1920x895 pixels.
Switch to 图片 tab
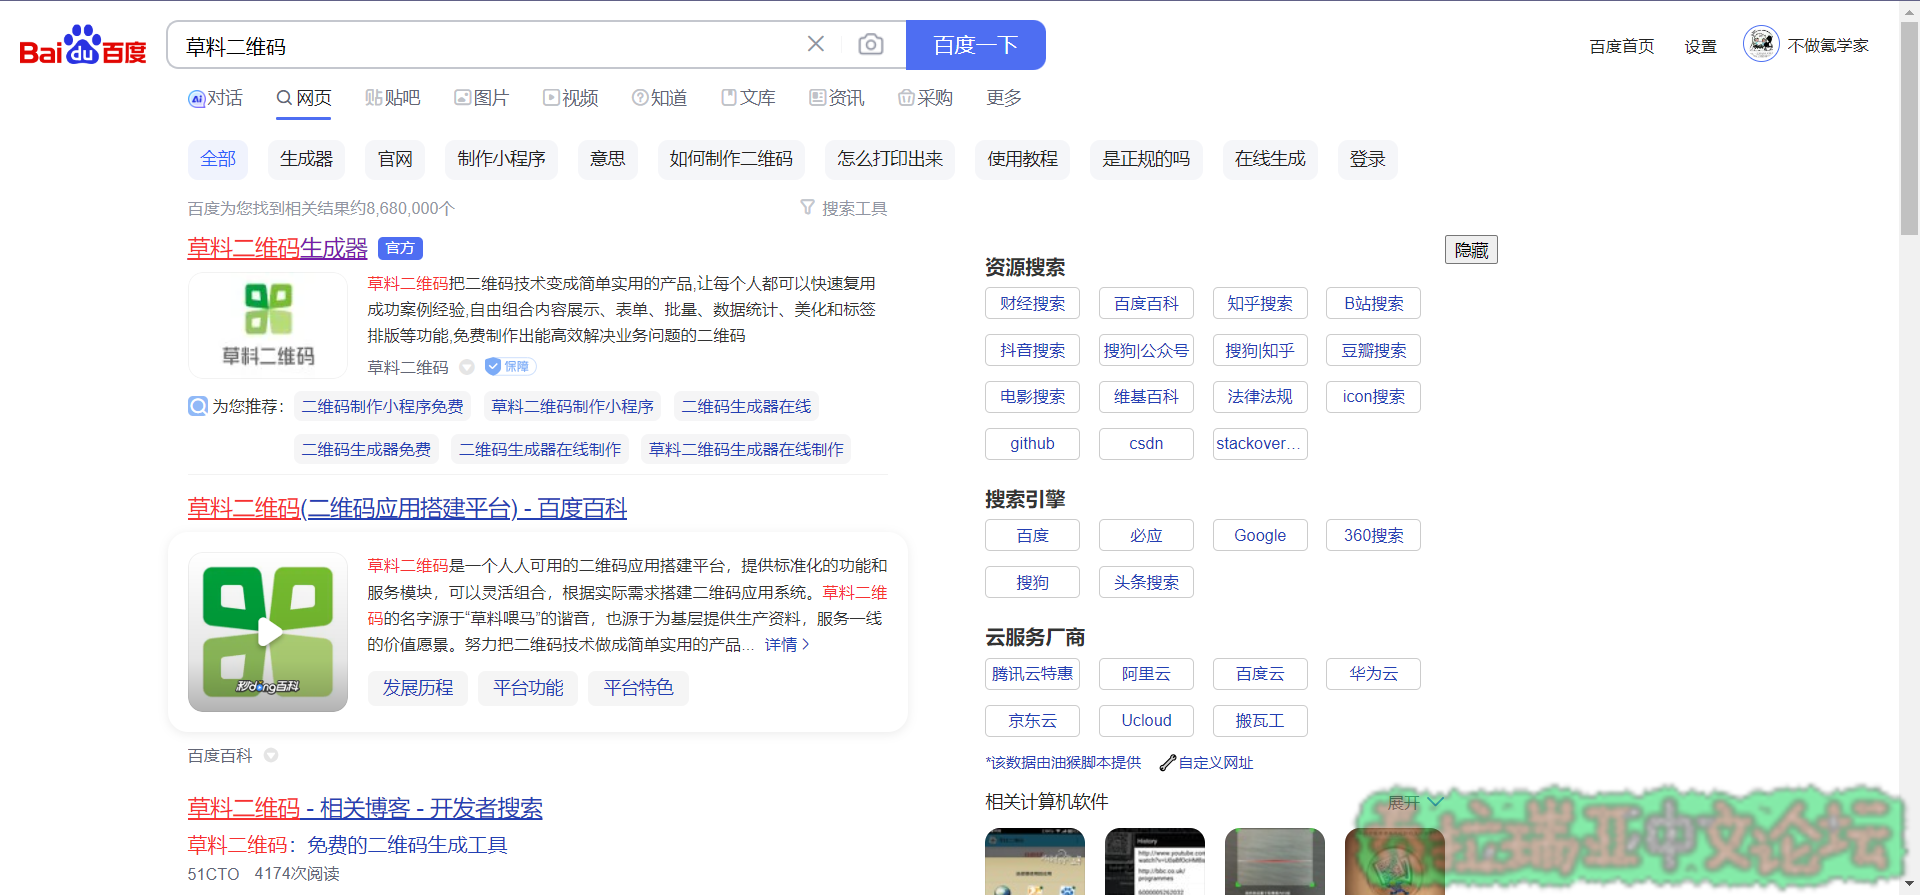pyautogui.click(x=482, y=98)
